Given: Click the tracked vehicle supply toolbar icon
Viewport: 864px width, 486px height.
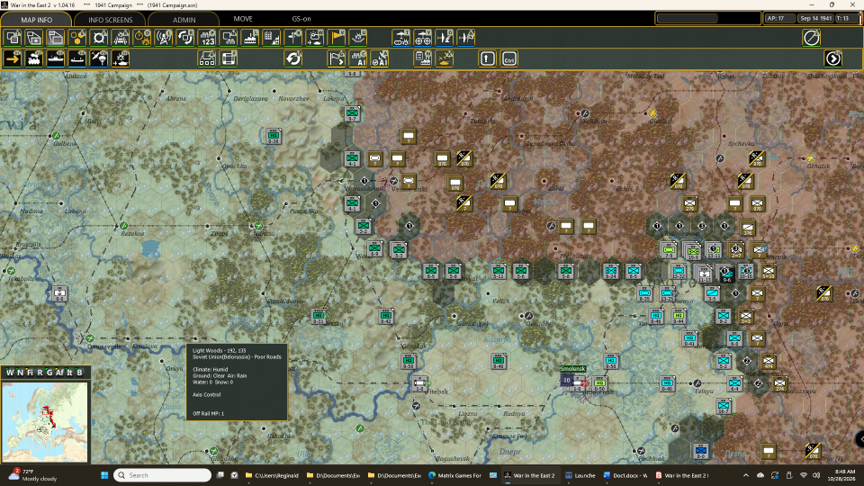Looking at the screenshot, I should point(401,38).
